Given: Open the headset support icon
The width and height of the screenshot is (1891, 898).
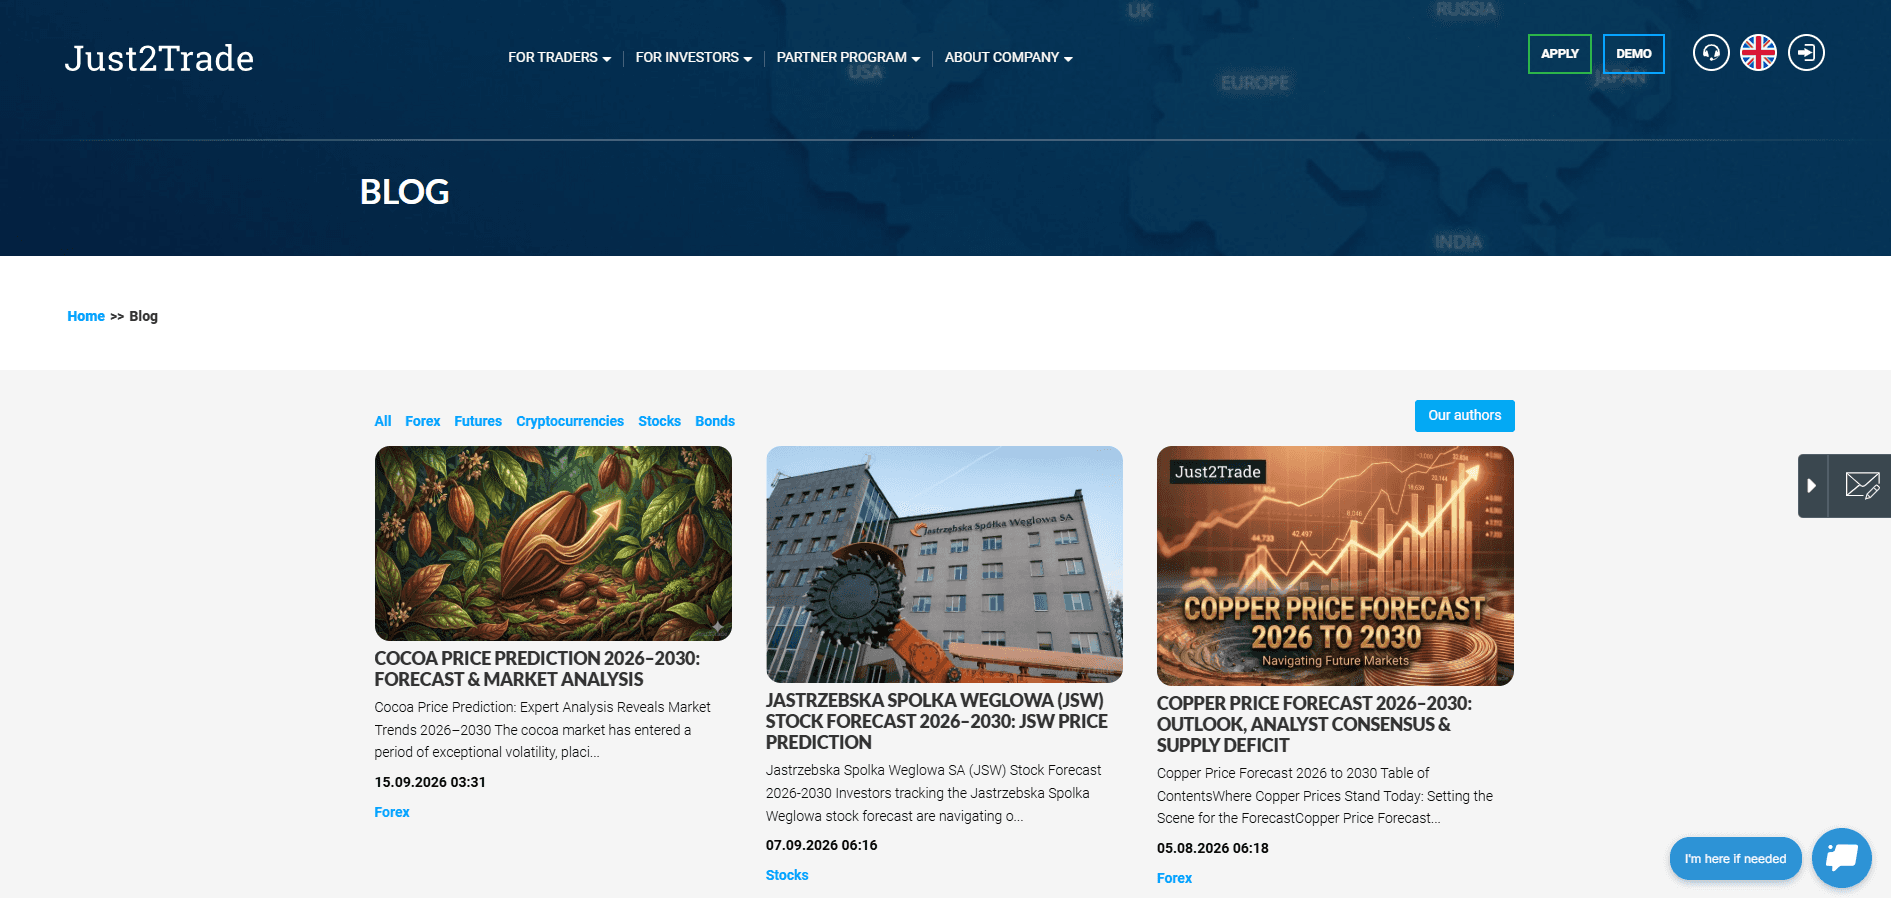Looking at the screenshot, I should (x=1711, y=53).
